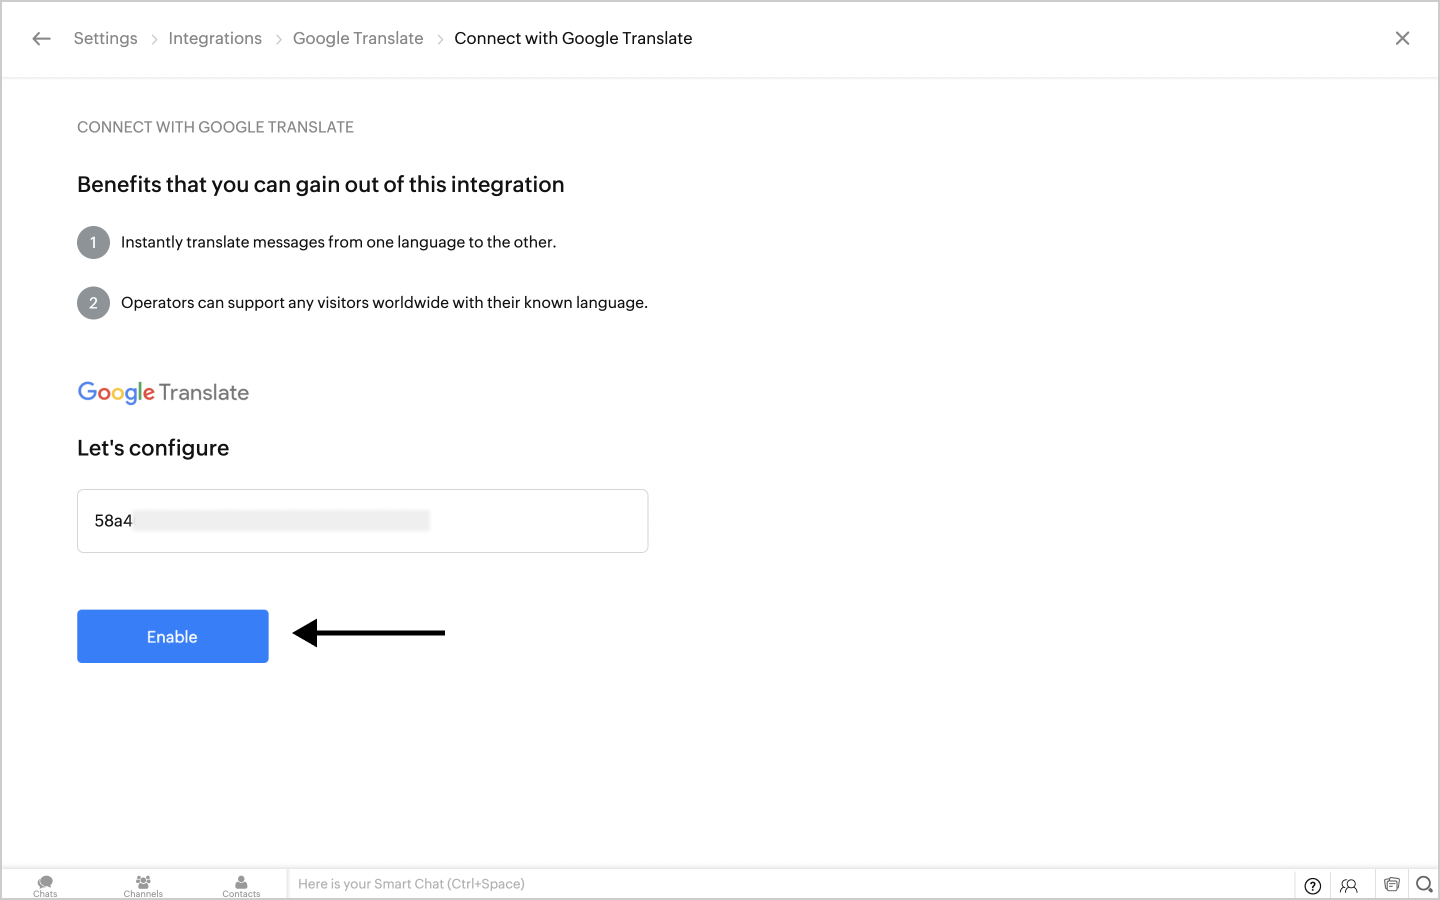Viewport: 1440px width, 900px height.
Task: Click the number 1 benefit badge
Action: [93, 242]
